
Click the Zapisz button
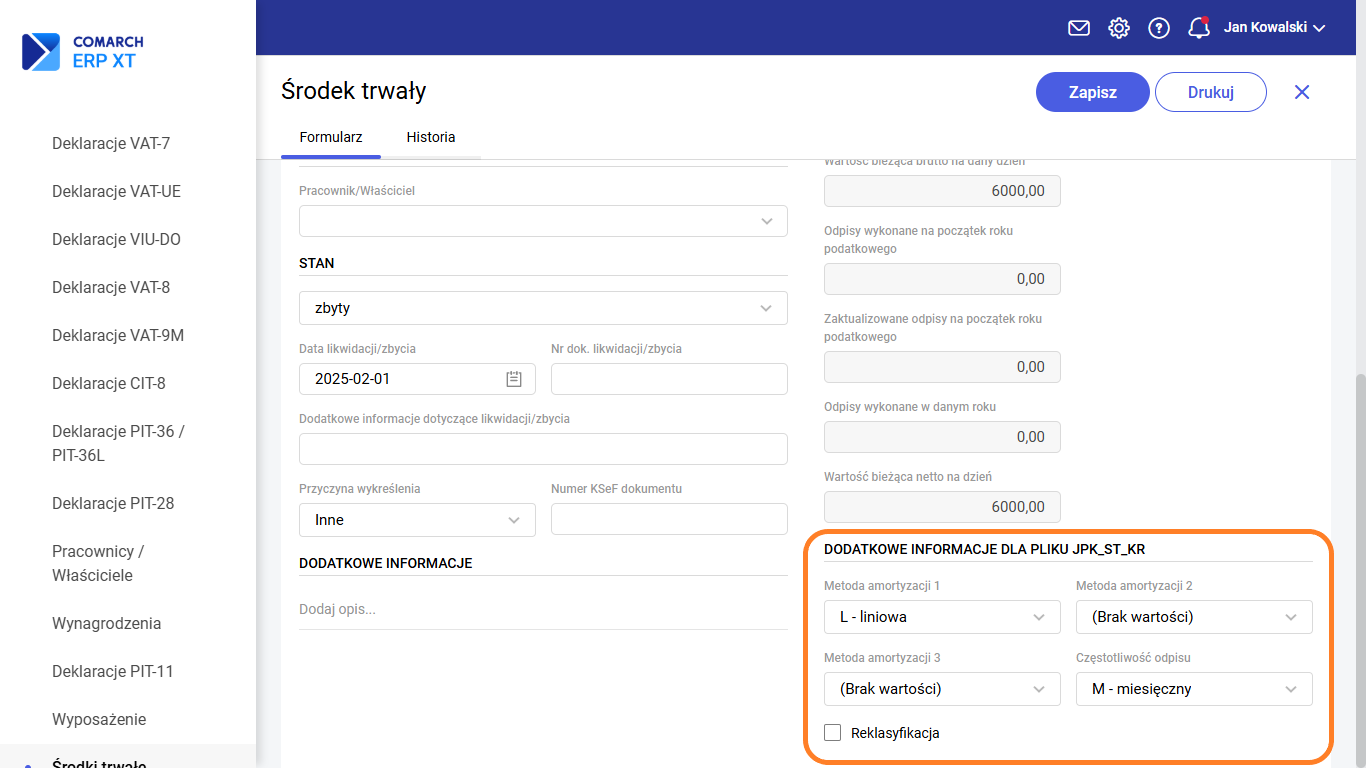click(1092, 92)
